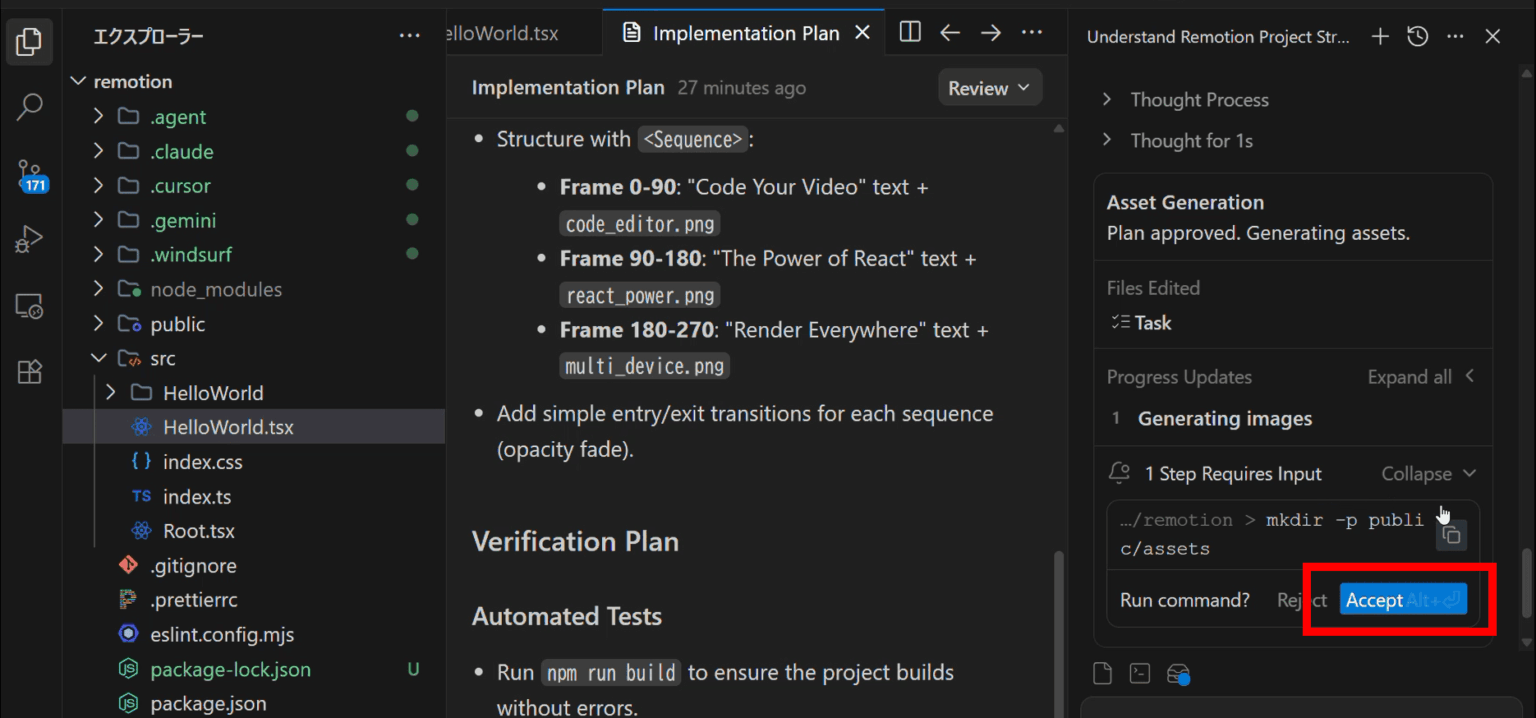Switch to the HelloWorld.tsx editor tab
The width and height of the screenshot is (1536, 718).
(x=505, y=33)
